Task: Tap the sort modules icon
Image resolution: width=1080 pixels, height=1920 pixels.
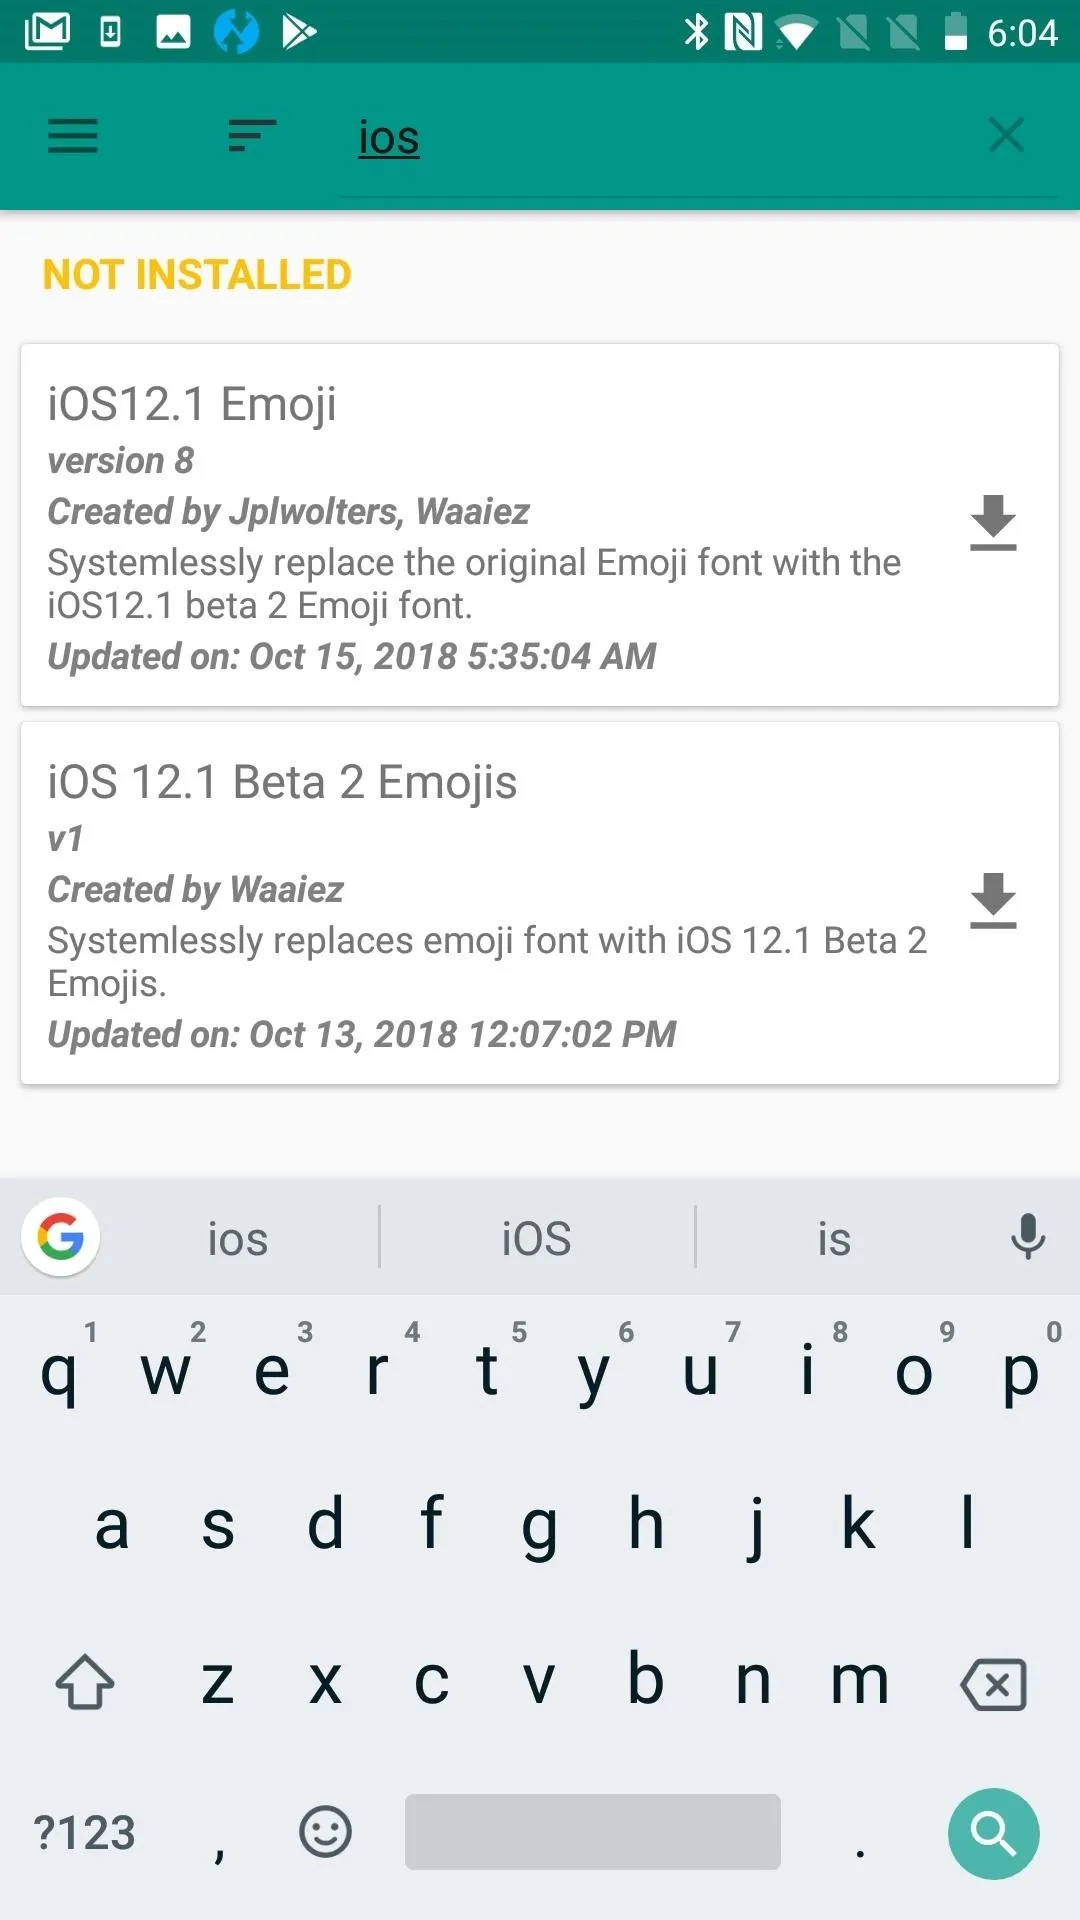Action: pyautogui.click(x=252, y=136)
